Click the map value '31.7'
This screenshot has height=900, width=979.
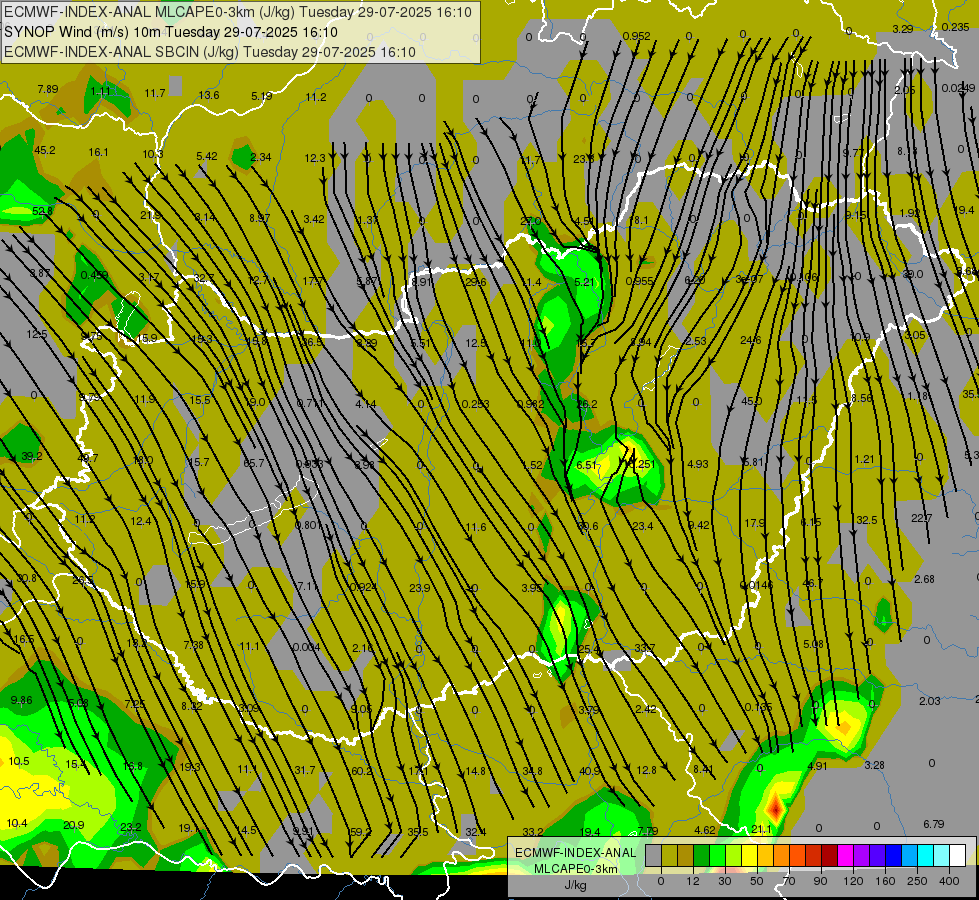[305, 770]
